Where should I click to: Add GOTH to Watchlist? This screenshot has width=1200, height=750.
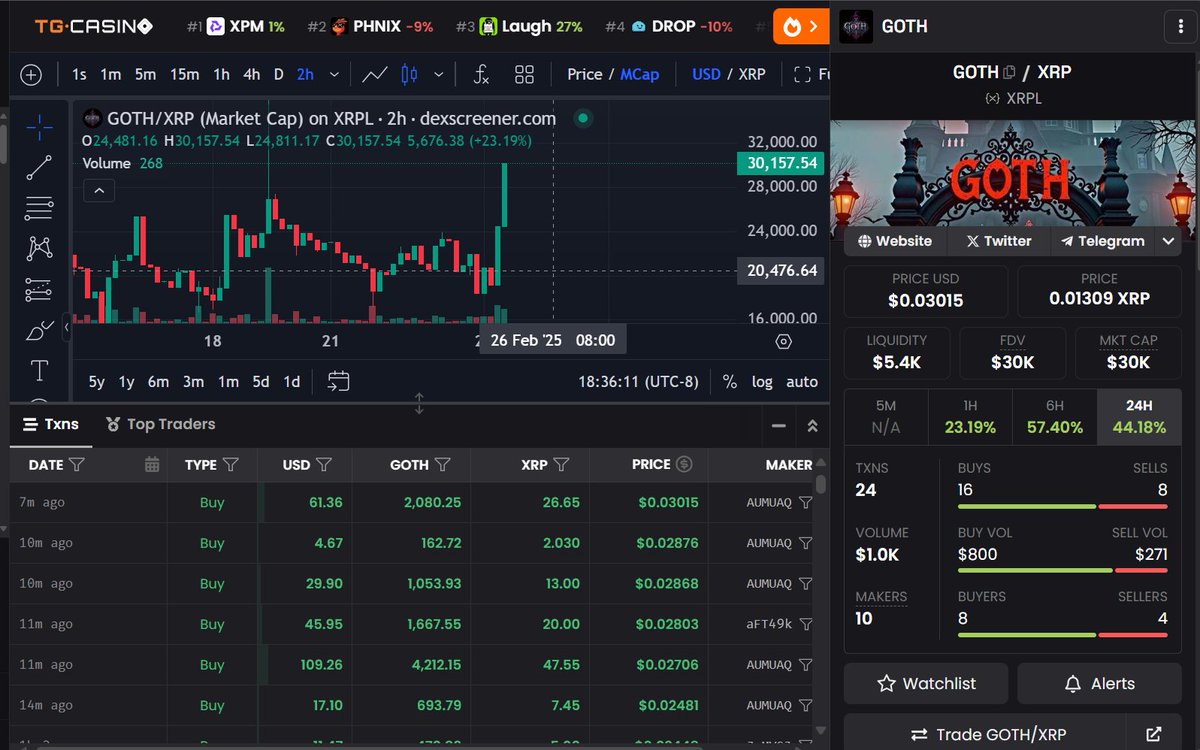926,684
